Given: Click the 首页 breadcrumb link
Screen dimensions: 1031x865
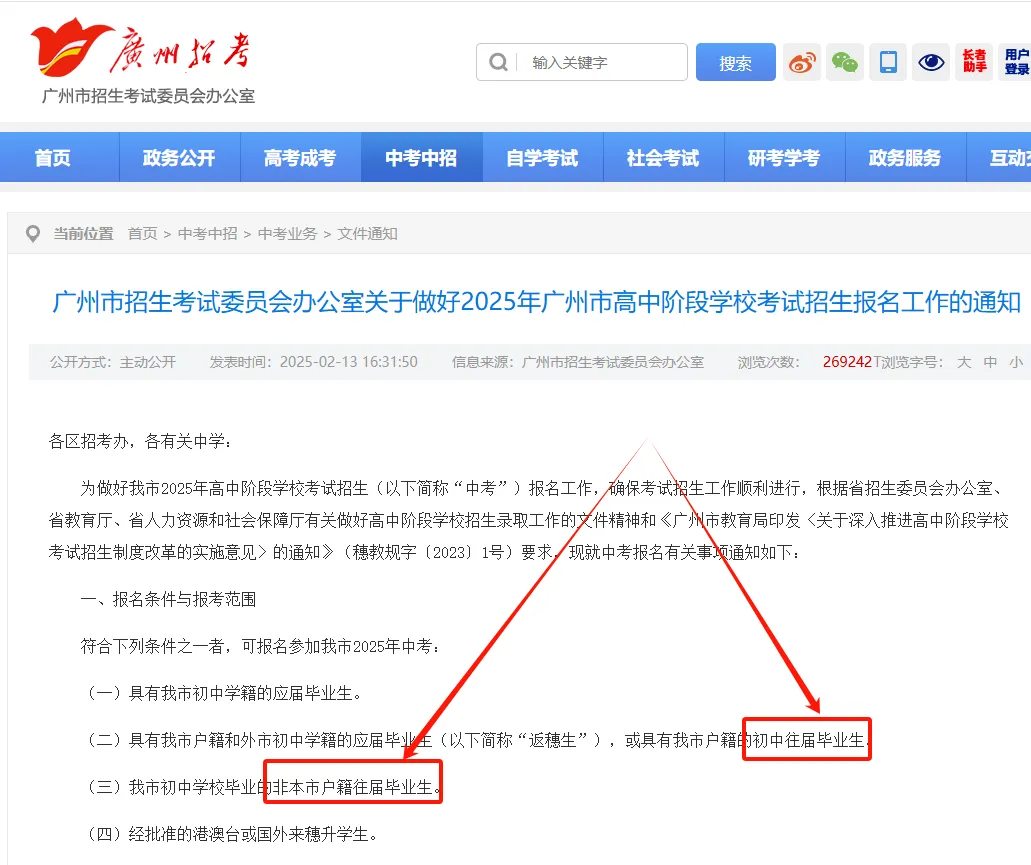Looking at the screenshot, I should point(143,233).
